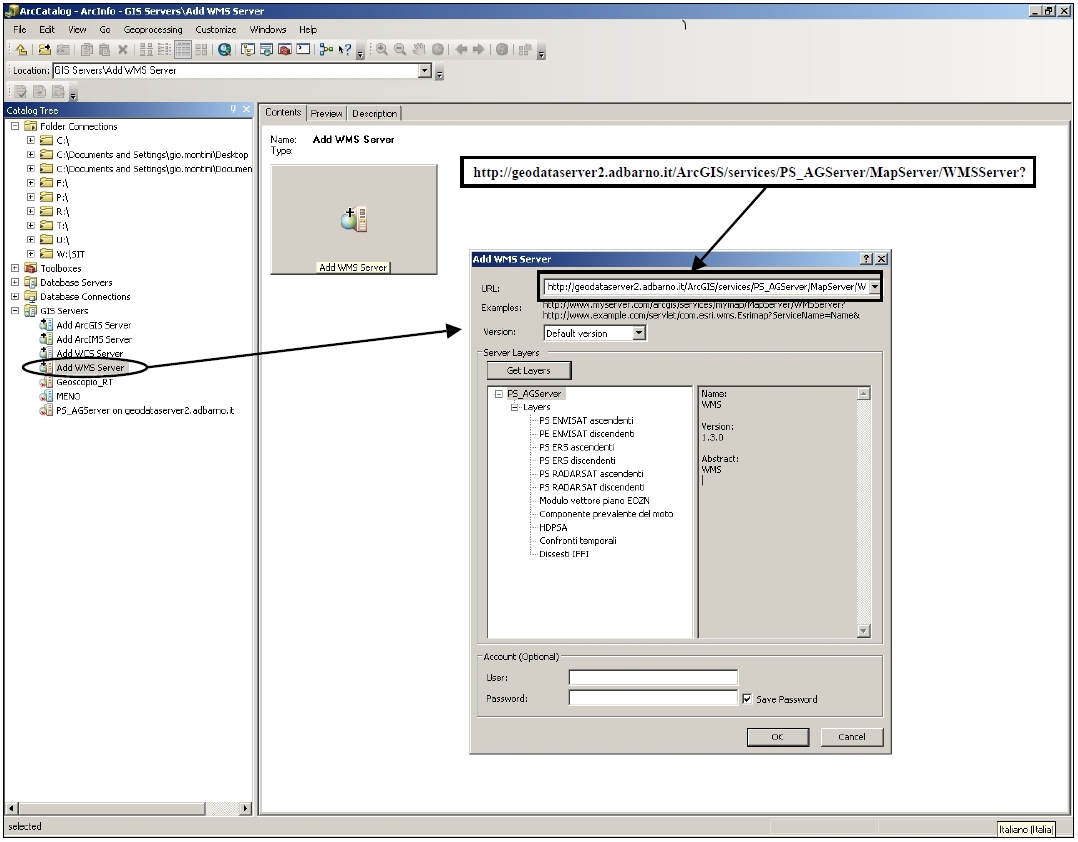Click the URL text field
The image size is (1078, 842).
(705, 287)
